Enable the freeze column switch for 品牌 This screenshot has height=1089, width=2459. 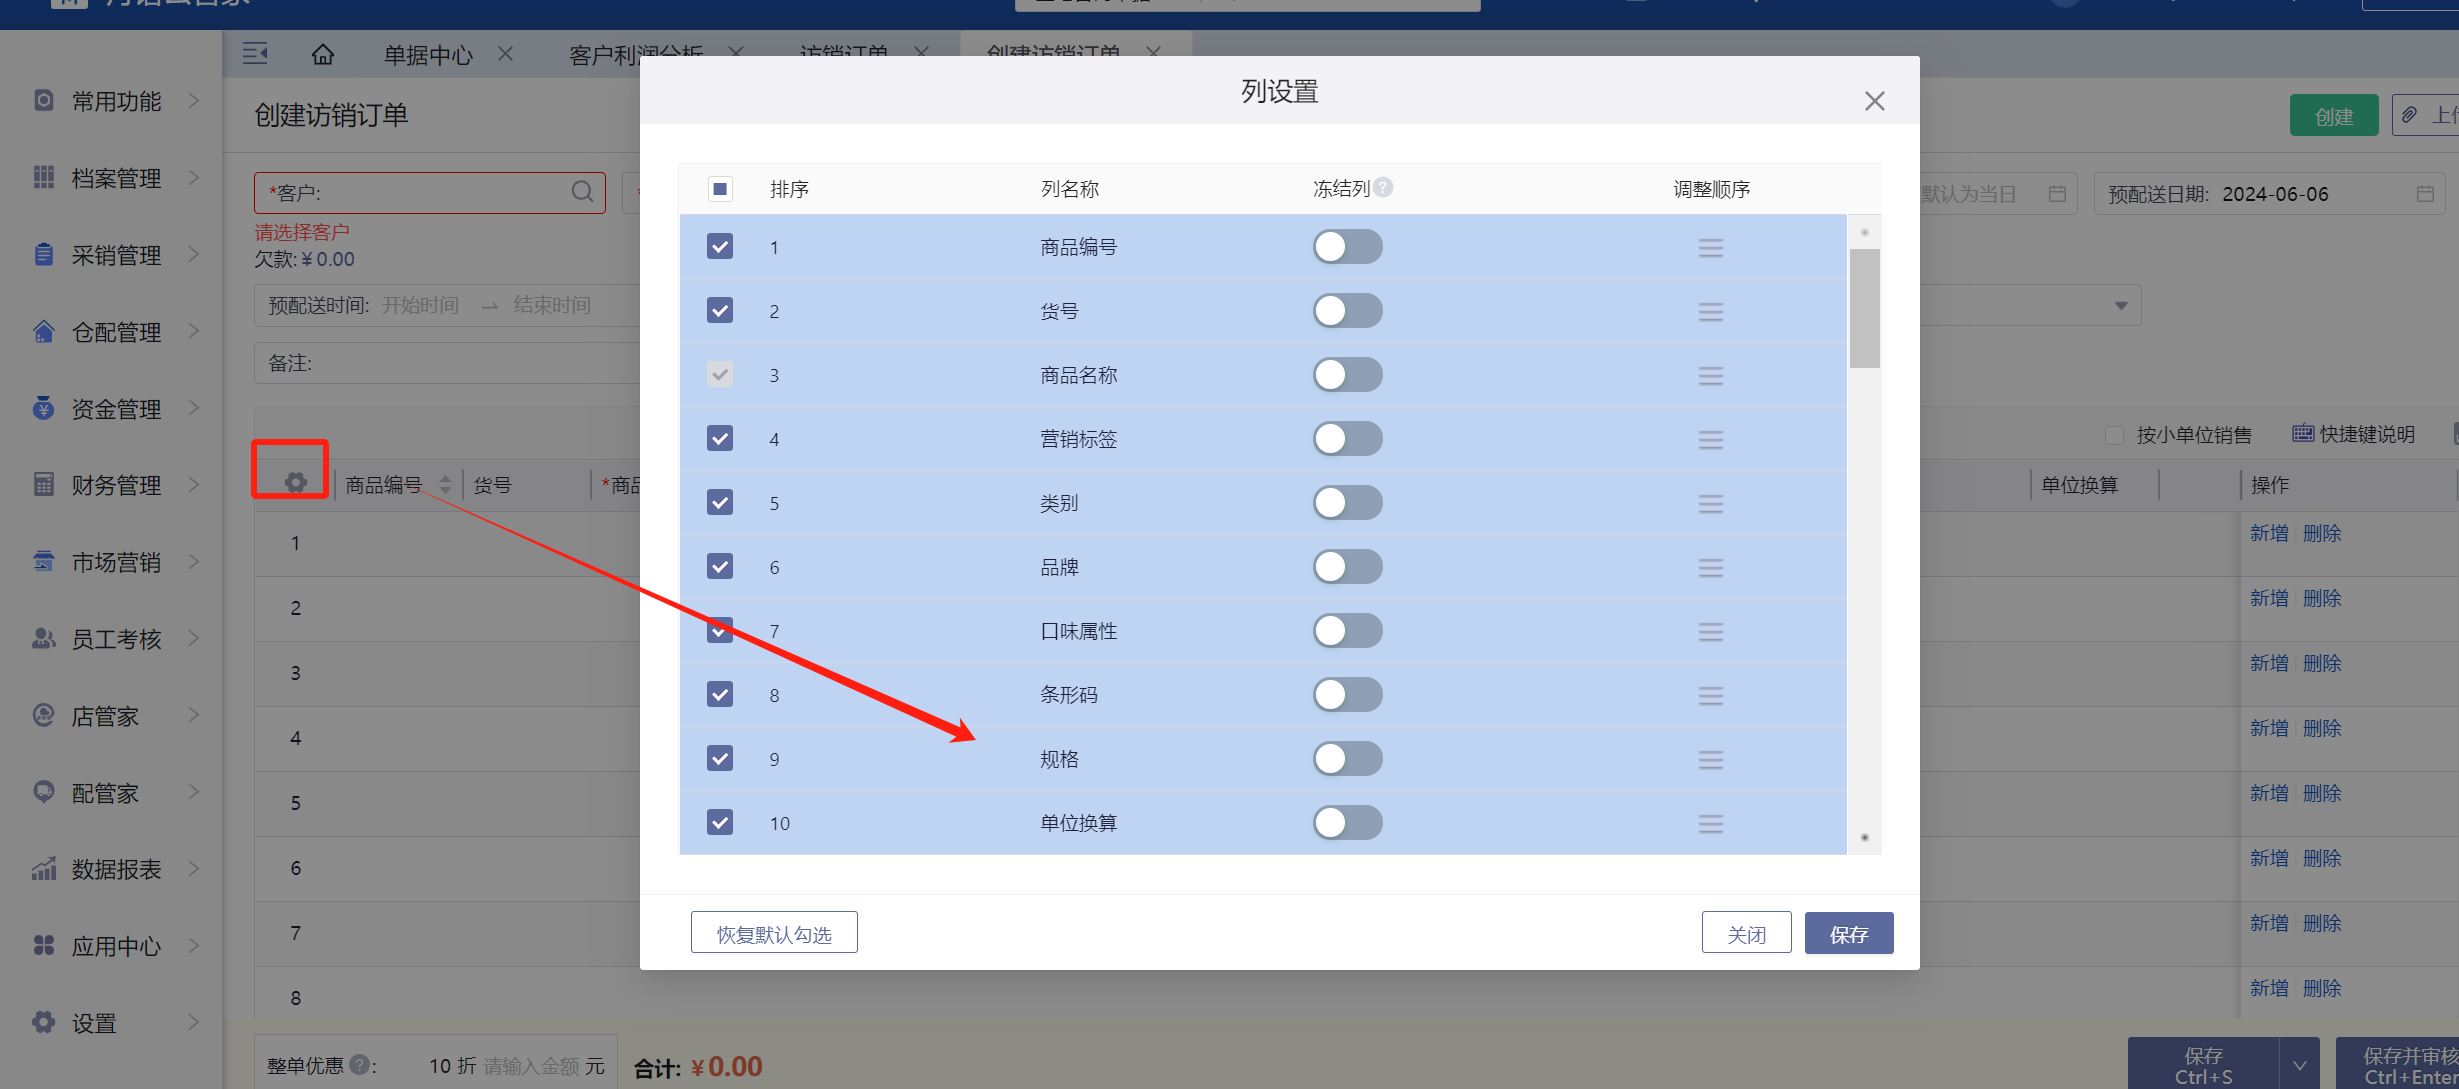point(1347,567)
